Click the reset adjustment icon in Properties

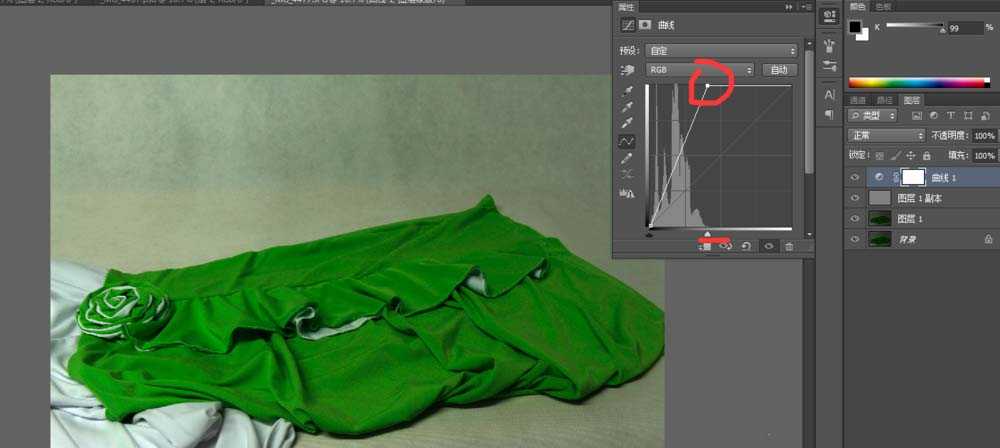tap(746, 246)
